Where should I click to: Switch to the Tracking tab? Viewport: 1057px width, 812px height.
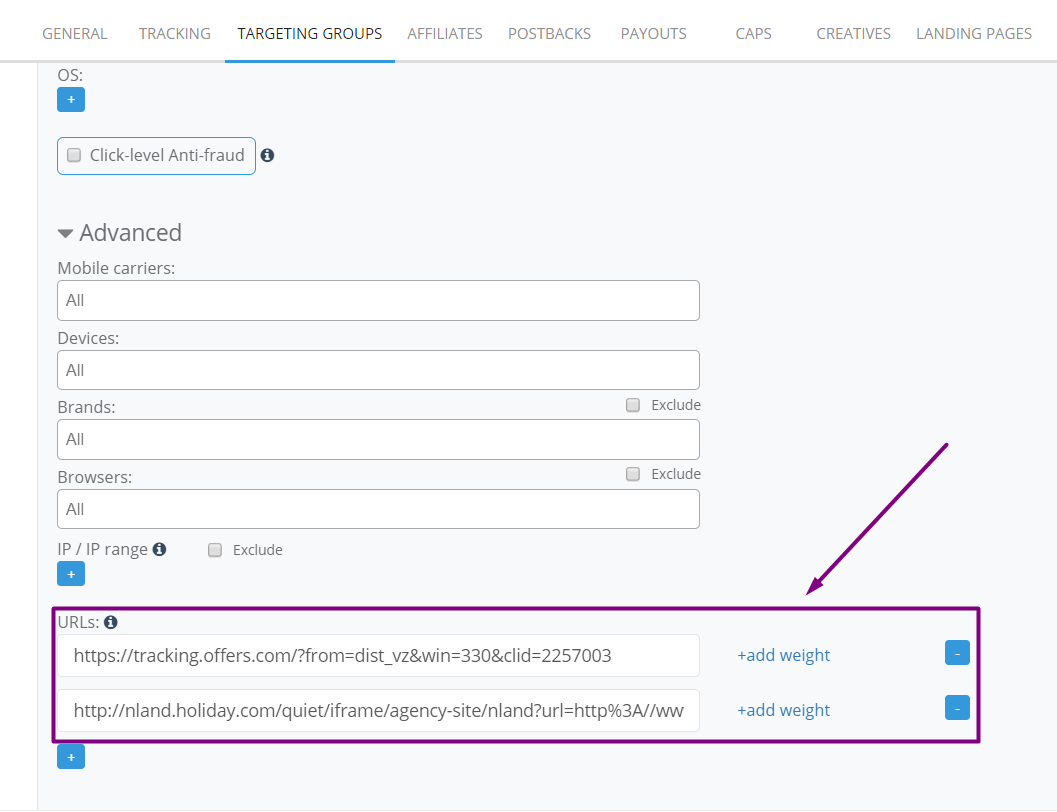click(x=175, y=34)
